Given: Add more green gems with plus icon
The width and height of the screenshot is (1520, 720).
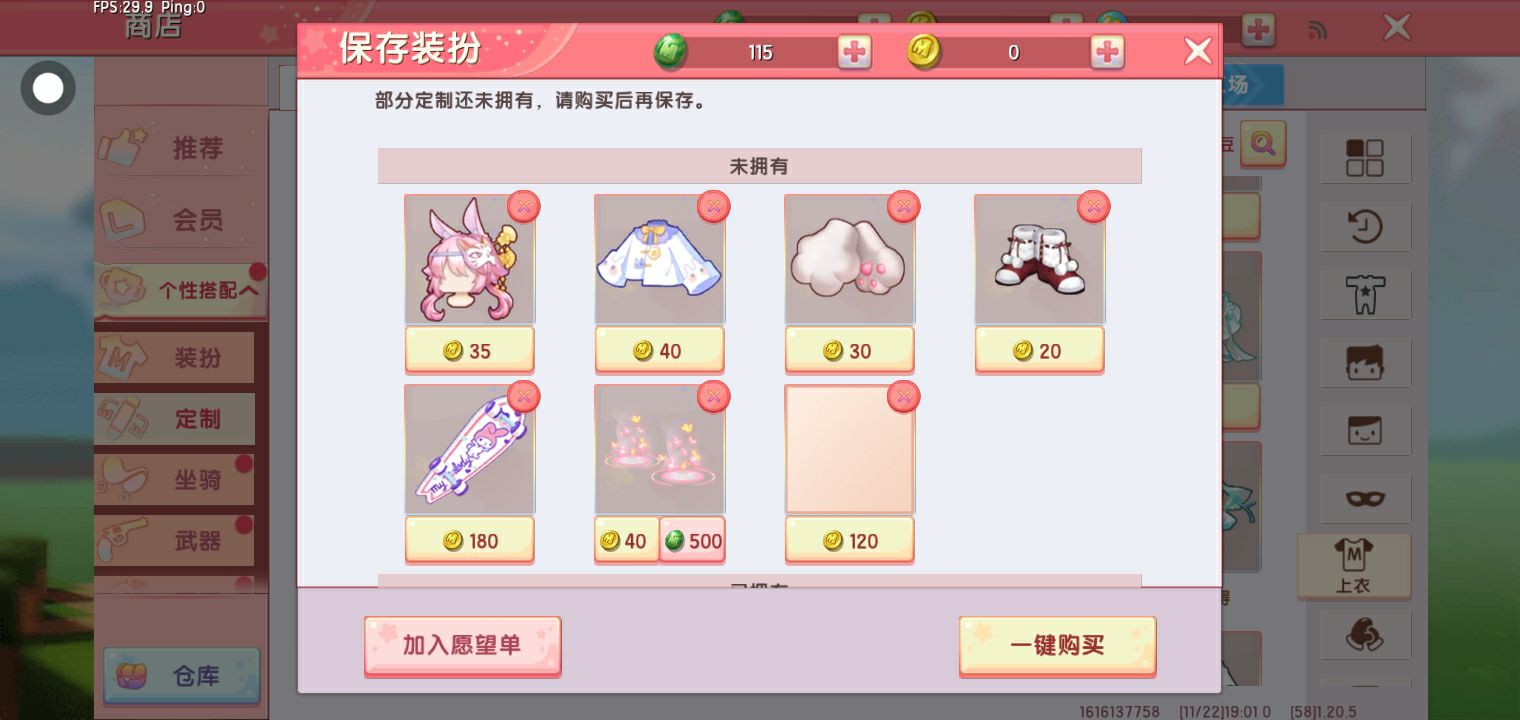Looking at the screenshot, I should (854, 52).
